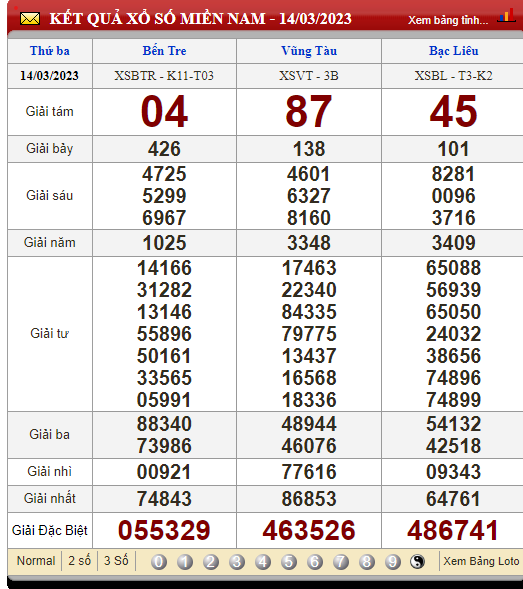The width and height of the screenshot is (523, 589).
Task: Click giải sáu number 6327
Action: pyautogui.click(x=309, y=196)
